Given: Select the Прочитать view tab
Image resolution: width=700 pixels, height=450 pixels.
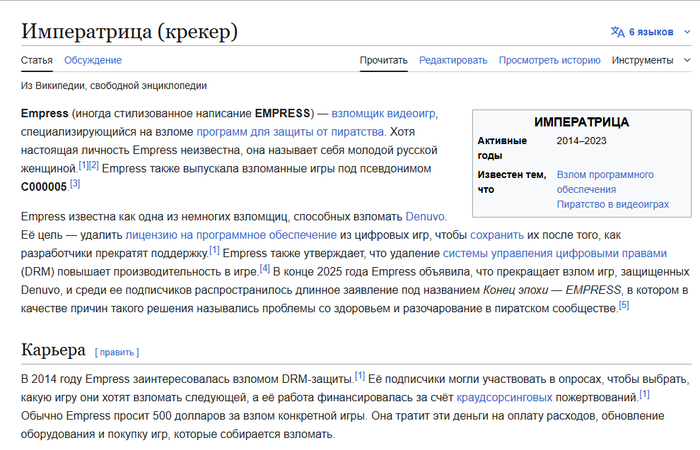Looking at the screenshot, I should 383,60.
